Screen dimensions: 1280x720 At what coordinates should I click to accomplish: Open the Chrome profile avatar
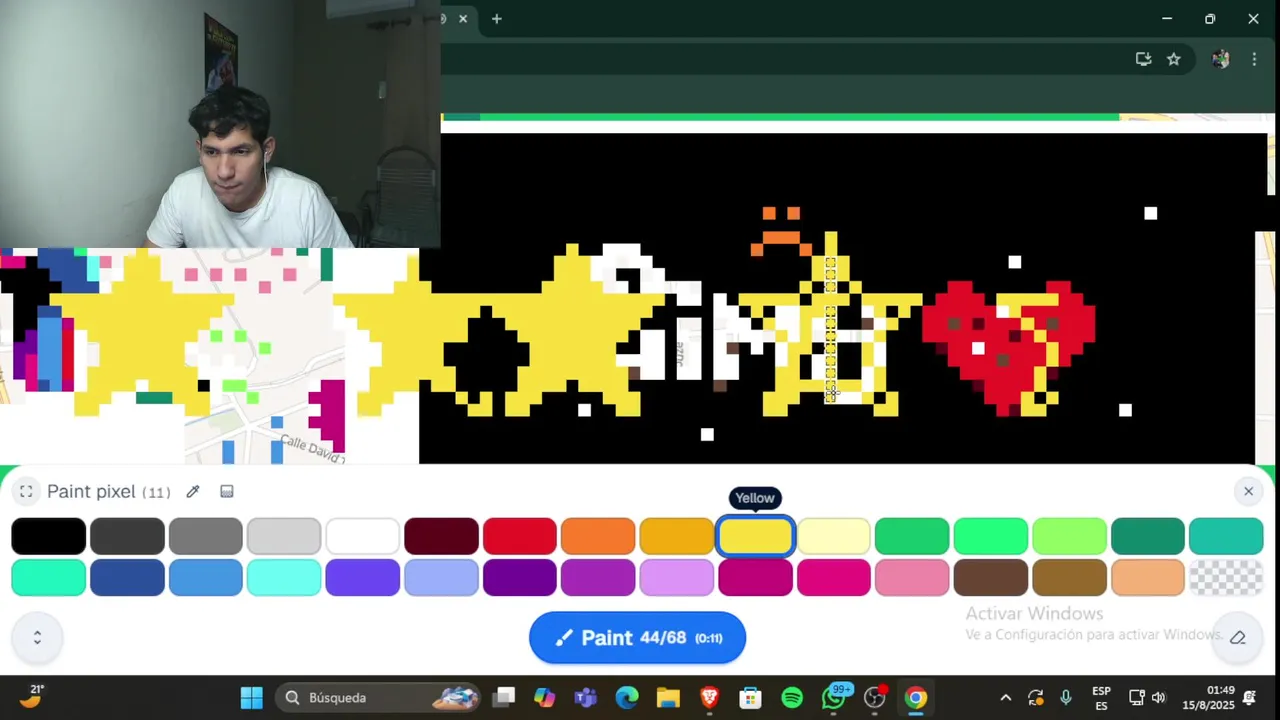click(x=1220, y=59)
